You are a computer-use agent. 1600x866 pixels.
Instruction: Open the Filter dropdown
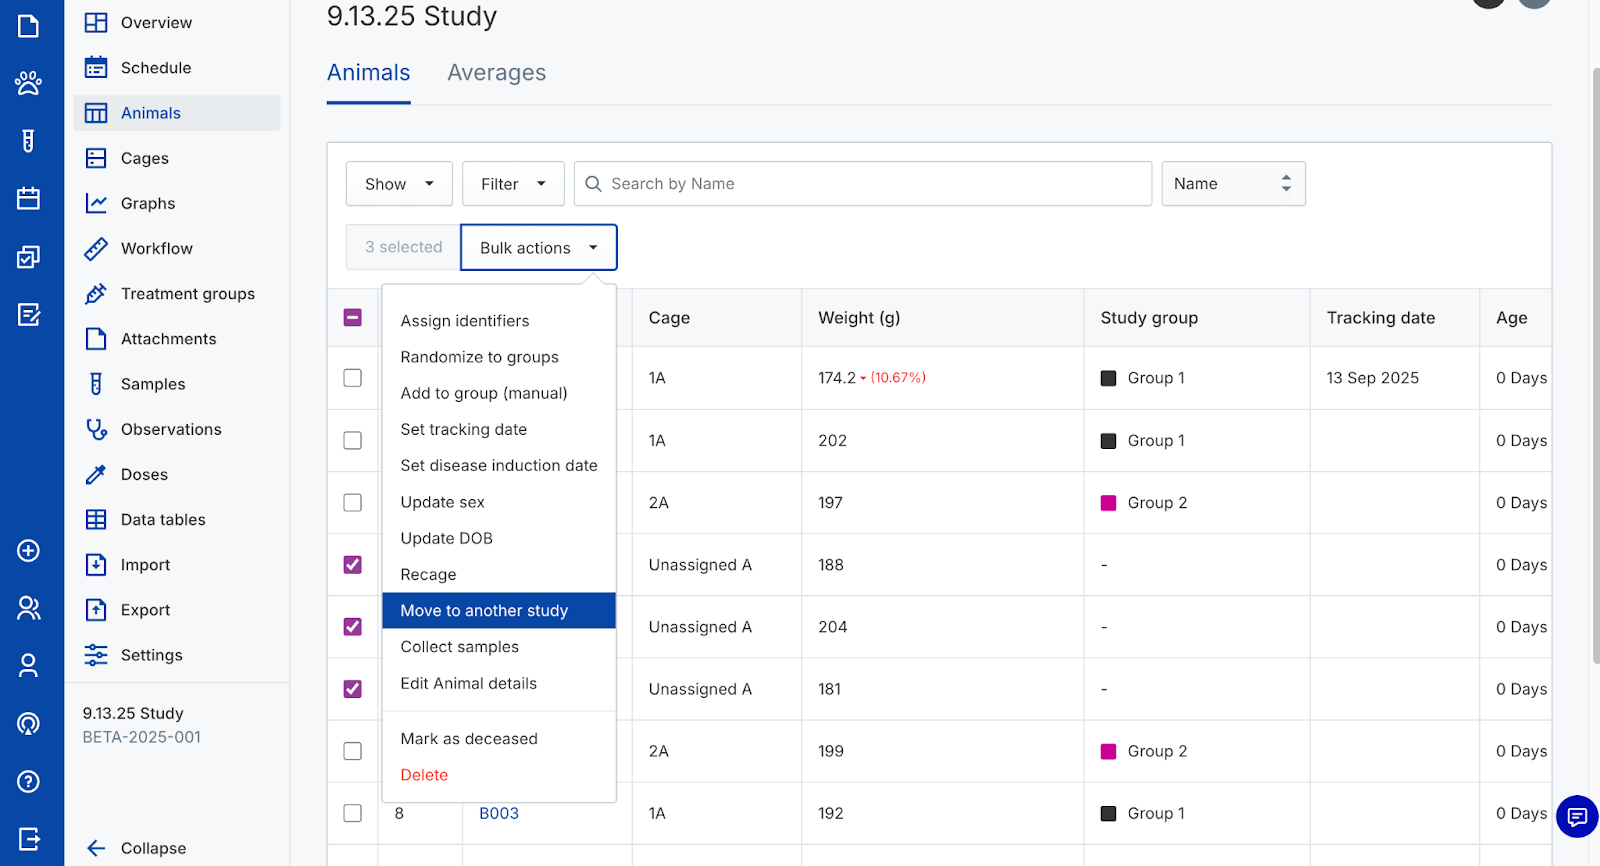[x=513, y=184]
